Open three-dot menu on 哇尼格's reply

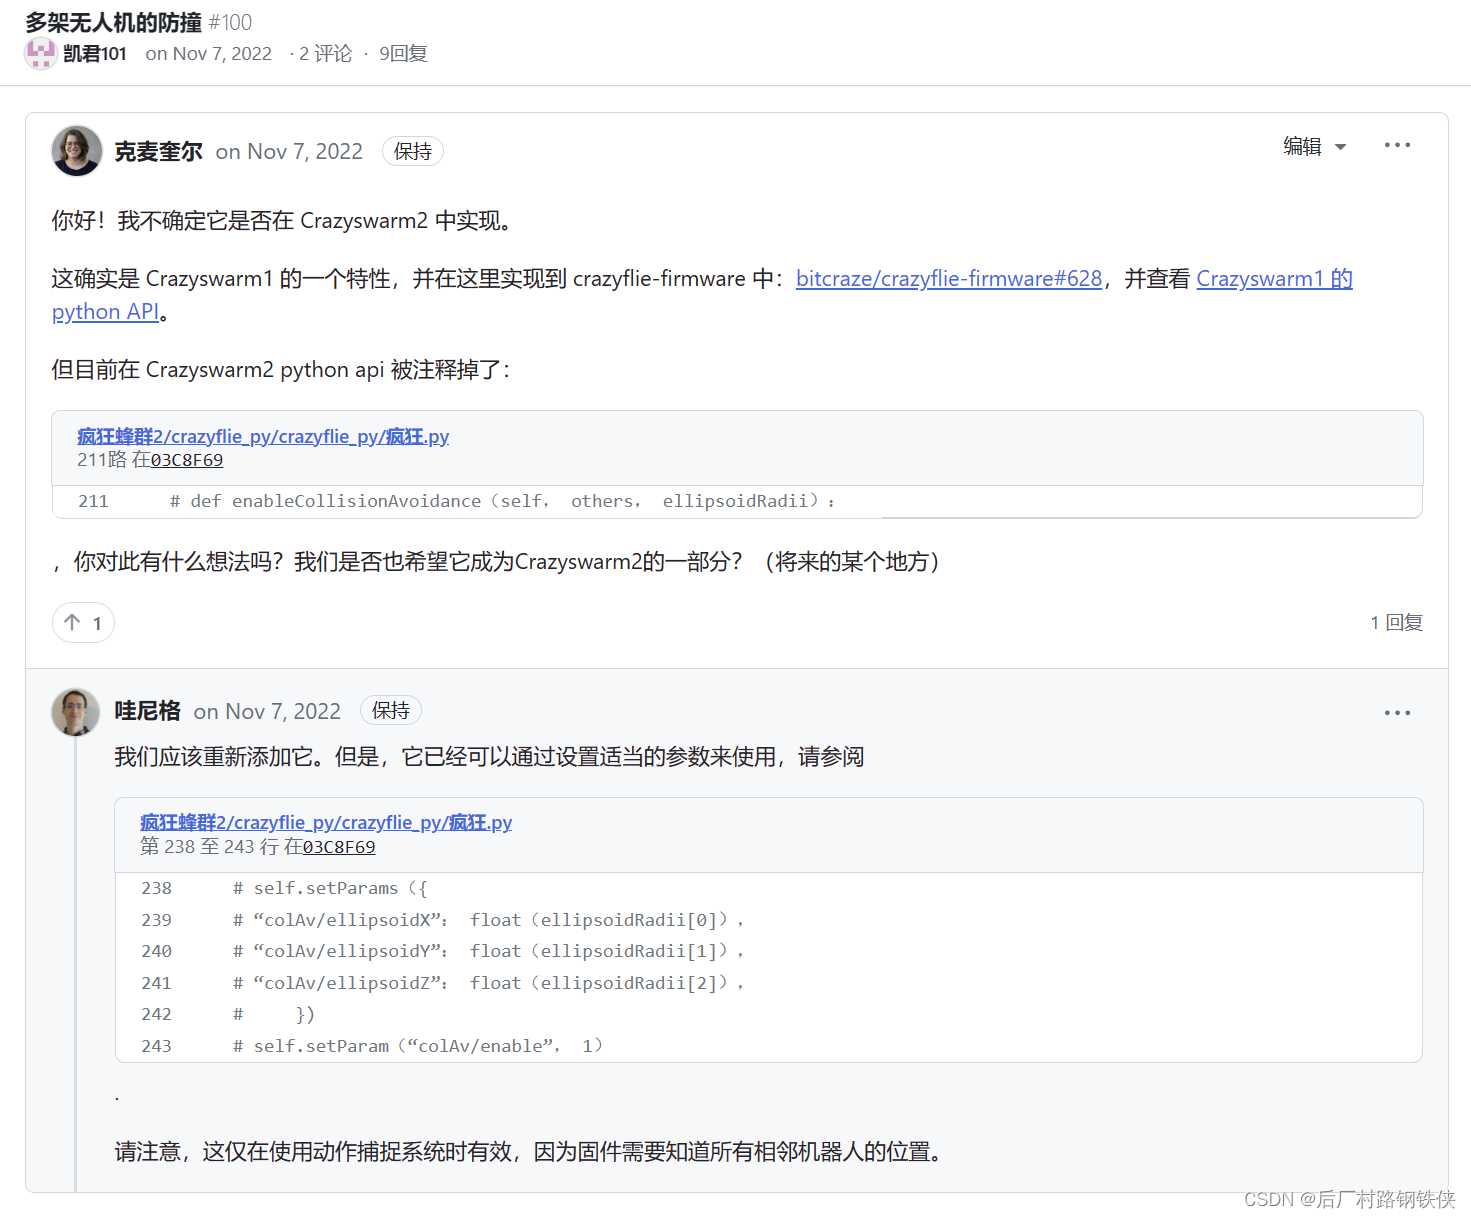point(1397,713)
